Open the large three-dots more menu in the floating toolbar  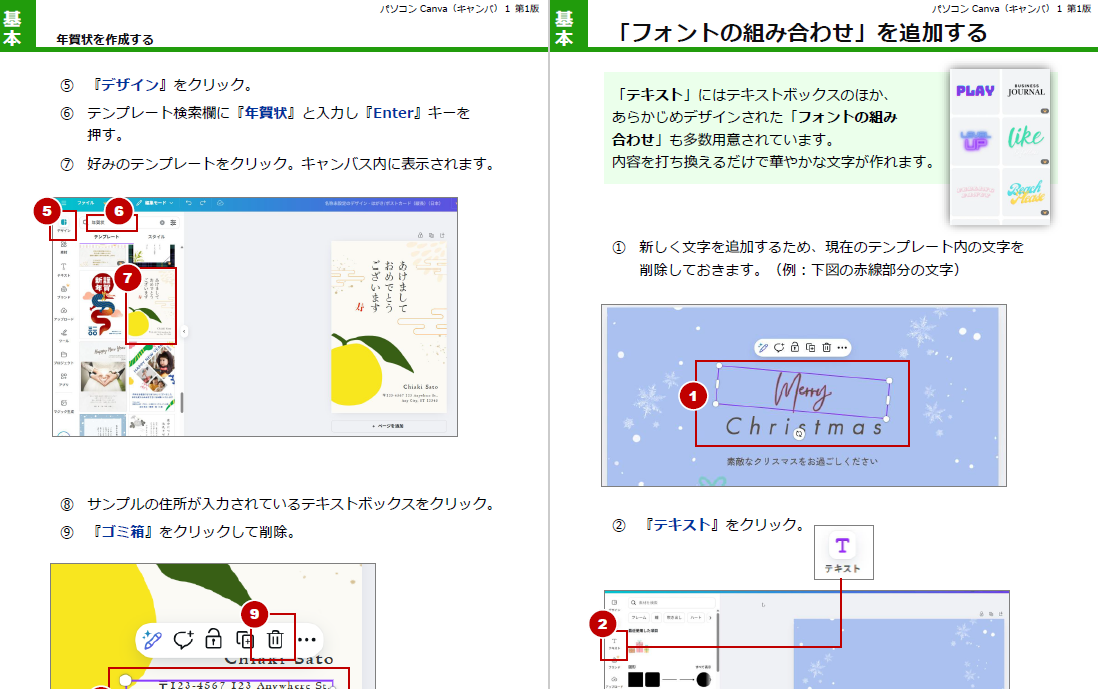tap(307, 639)
